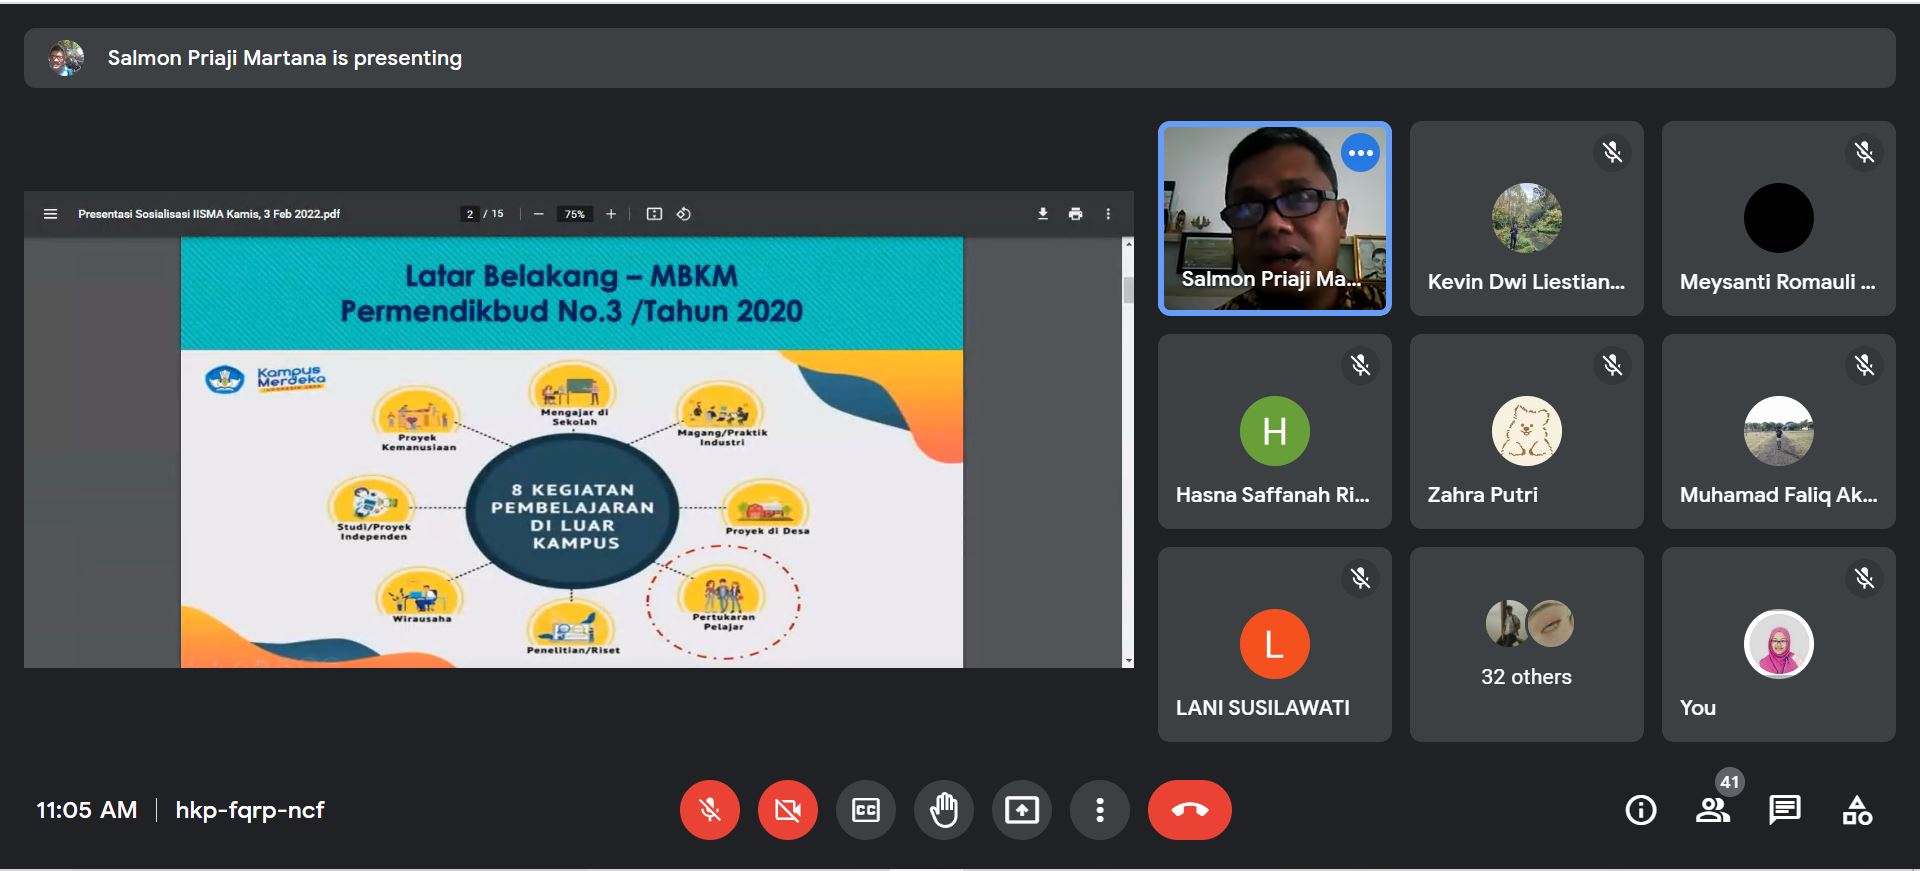Zoom out on the PDF with minus
This screenshot has height=871, width=1920.
point(538,214)
